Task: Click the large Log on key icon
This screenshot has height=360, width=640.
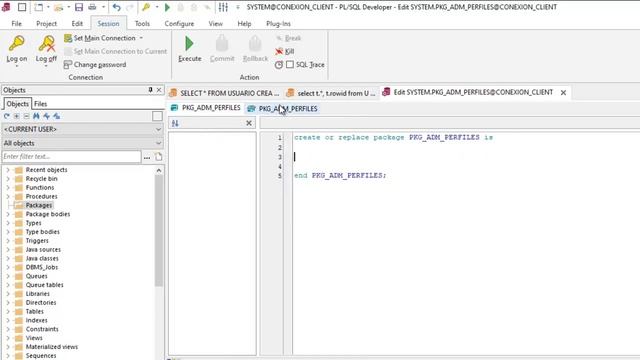Action: point(17,44)
